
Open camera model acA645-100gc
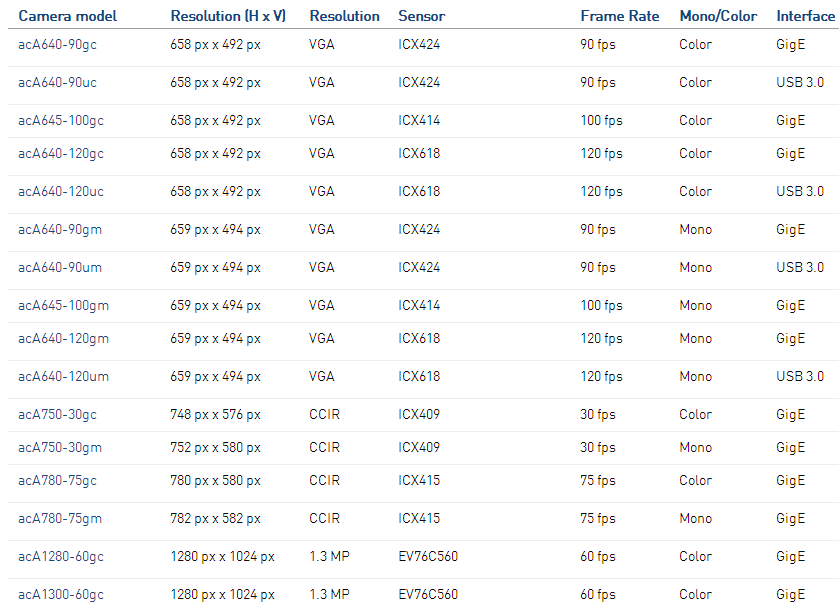point(61,121)
